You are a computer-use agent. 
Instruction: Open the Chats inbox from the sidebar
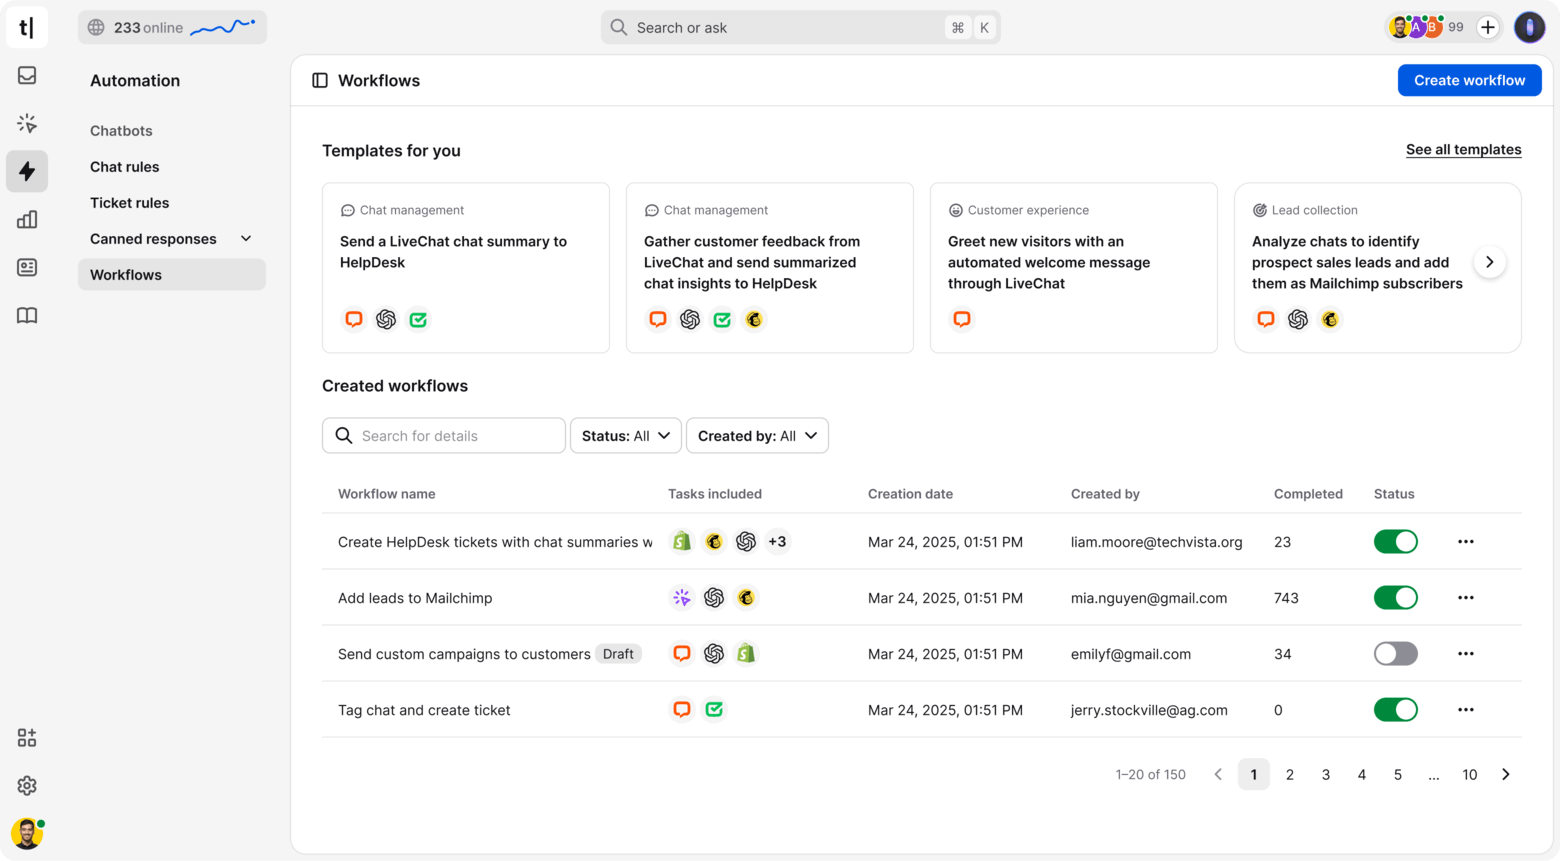coord(26,75)
